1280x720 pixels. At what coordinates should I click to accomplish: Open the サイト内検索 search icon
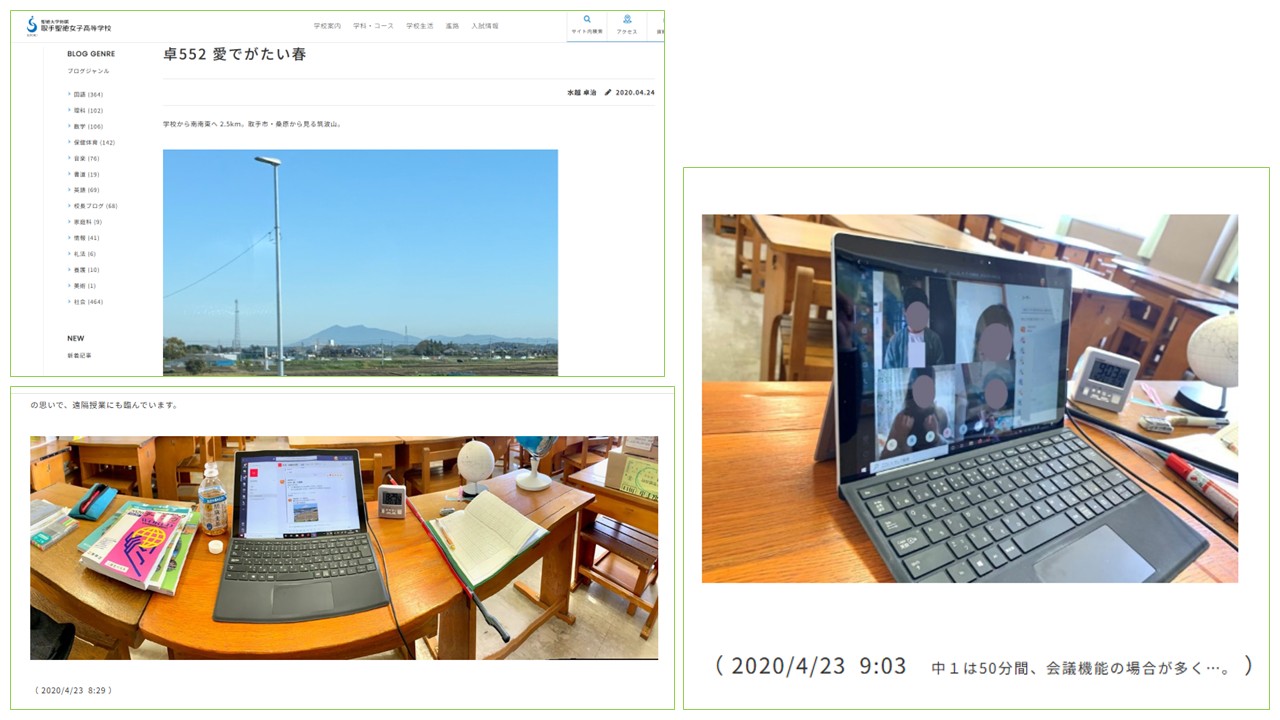(586, 24)
